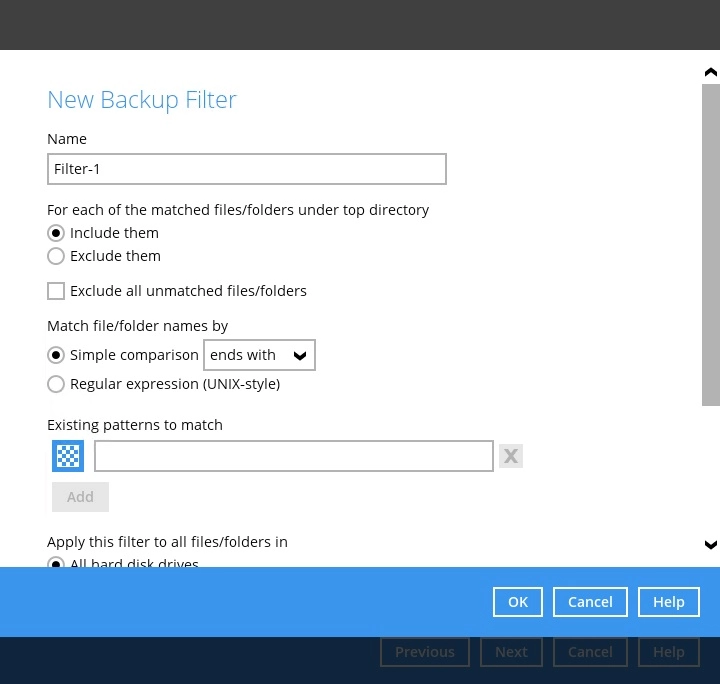Screen dimensions: 720x684
Task: Click into the filter Name field
Action: point(246,169)
